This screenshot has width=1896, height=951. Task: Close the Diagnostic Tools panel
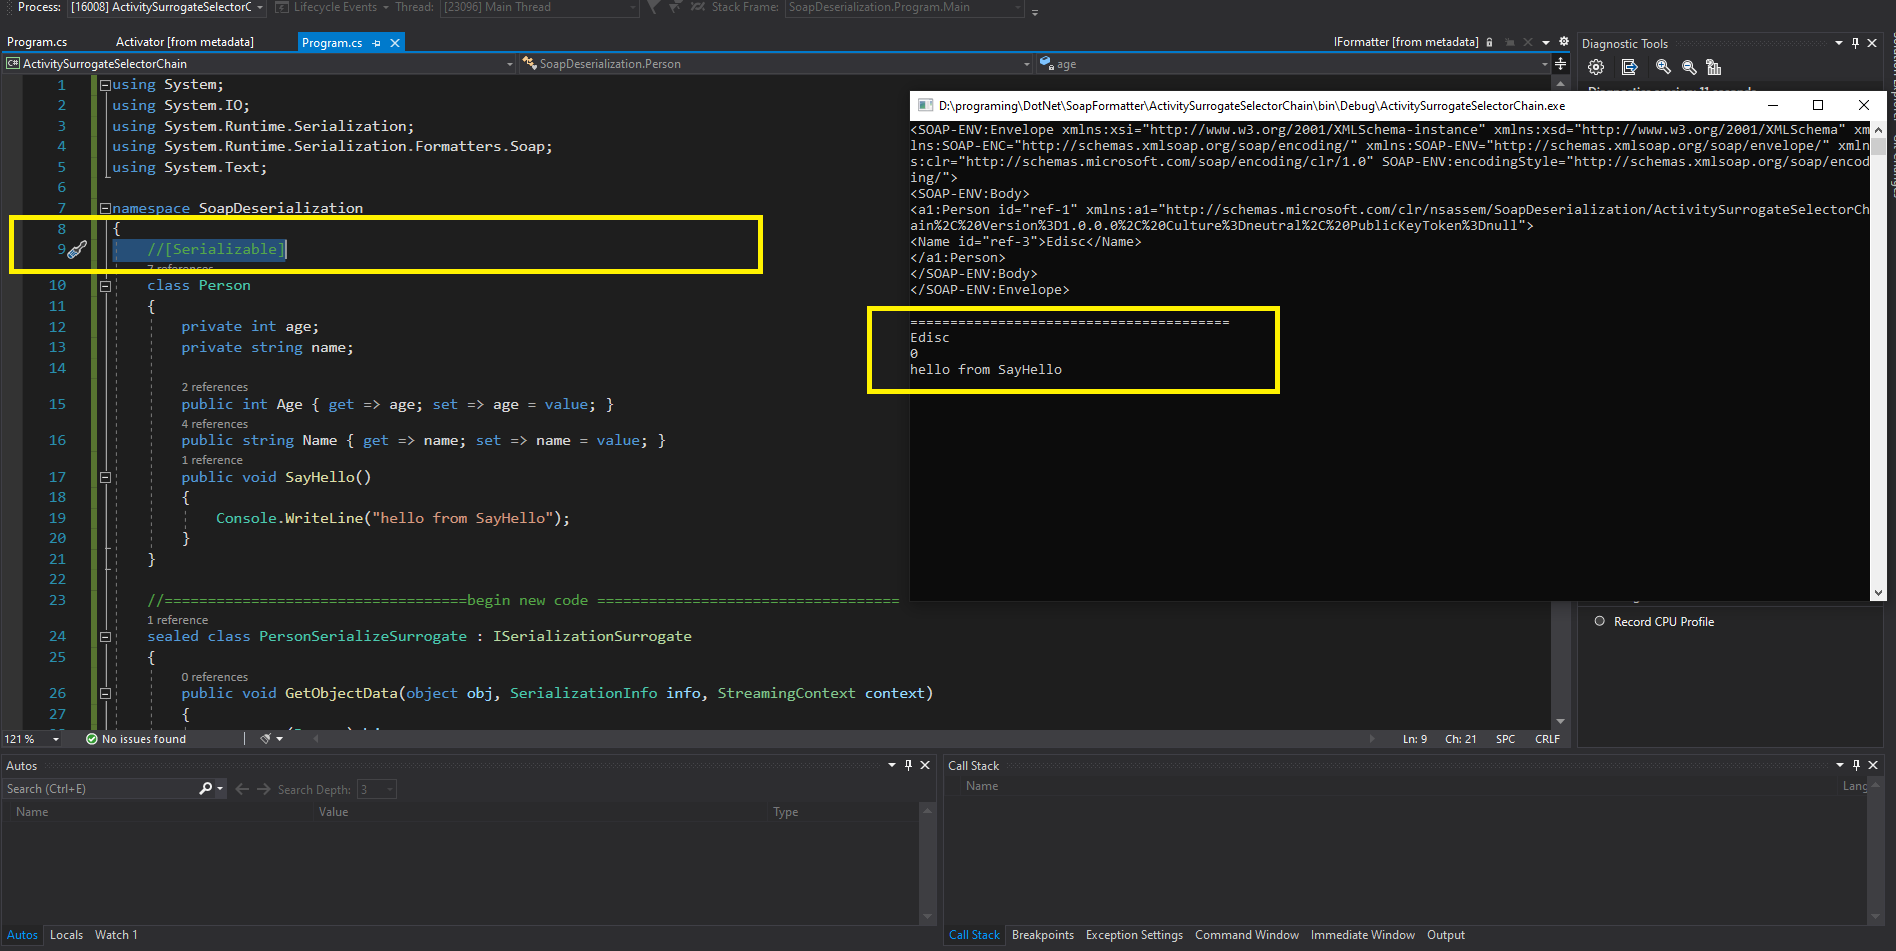pos(1873,43)
